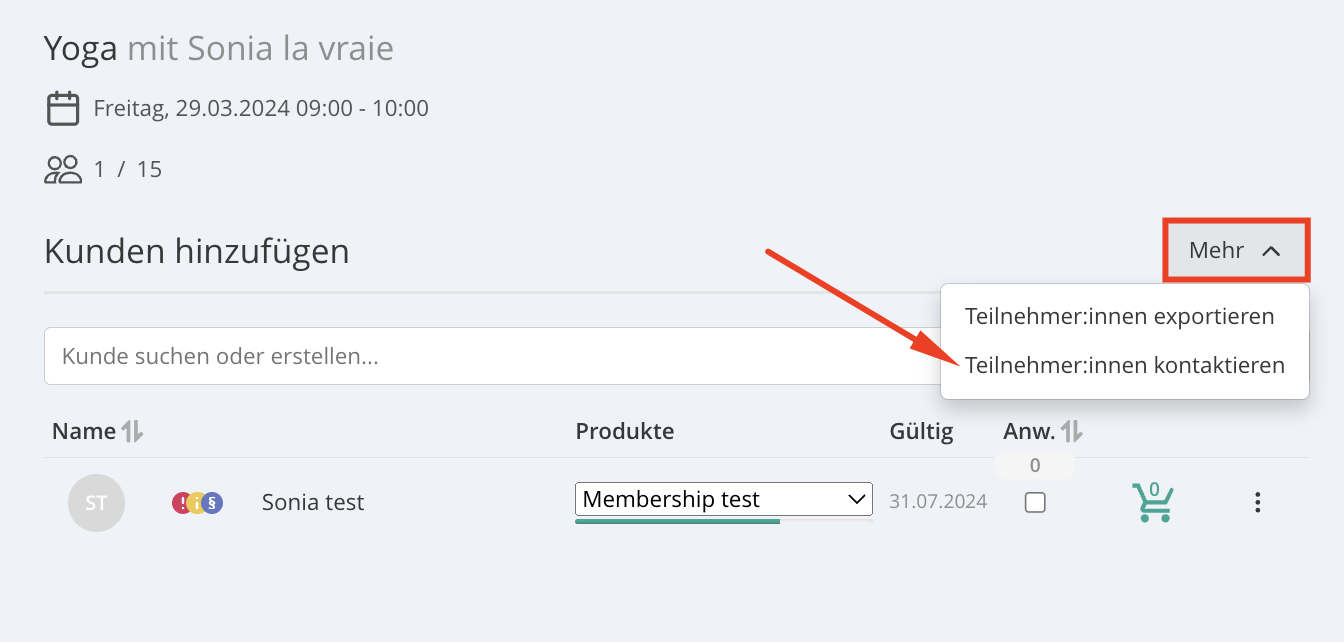Select Teilnehmer:innen kontaktieren menu entry
The image size is (1344, 642).
tap(1125, 365)
